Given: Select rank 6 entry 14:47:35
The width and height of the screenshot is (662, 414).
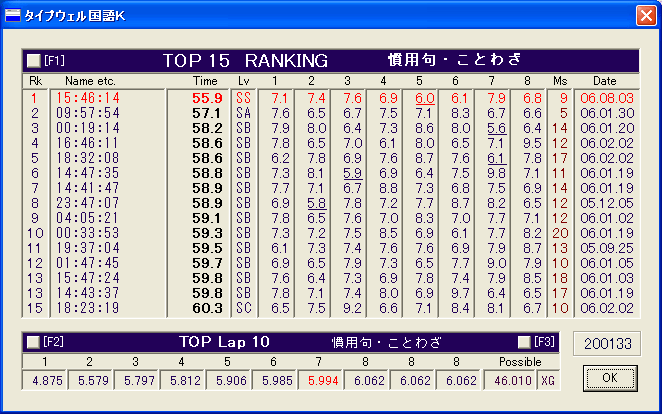Looking at the screenshot, I should pos(88,173).
